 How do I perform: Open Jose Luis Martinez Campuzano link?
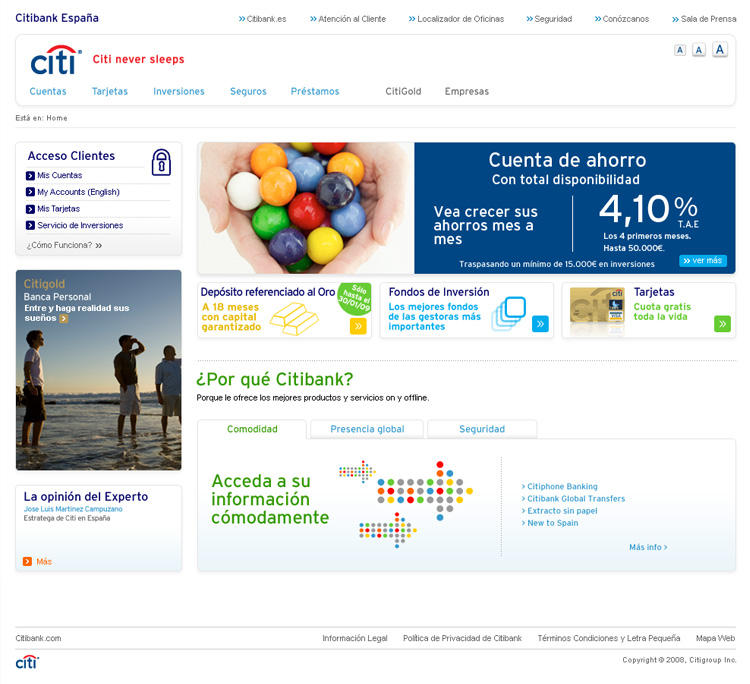point(73,509)
